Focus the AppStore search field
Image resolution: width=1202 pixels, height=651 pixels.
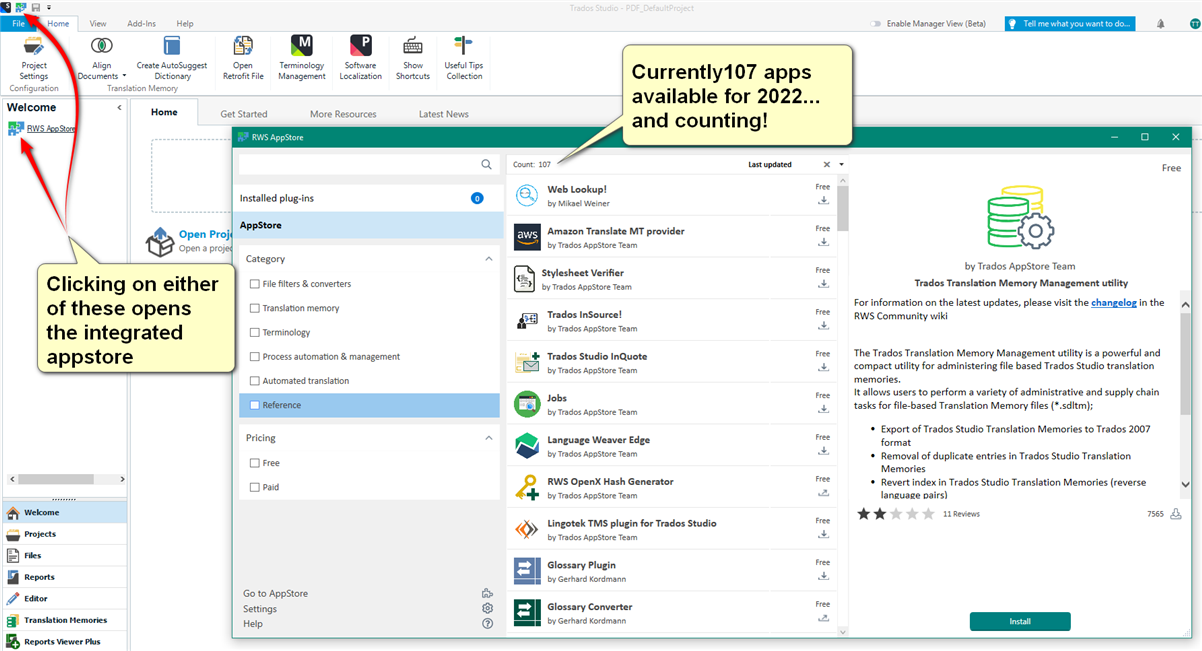click(359, 164)
